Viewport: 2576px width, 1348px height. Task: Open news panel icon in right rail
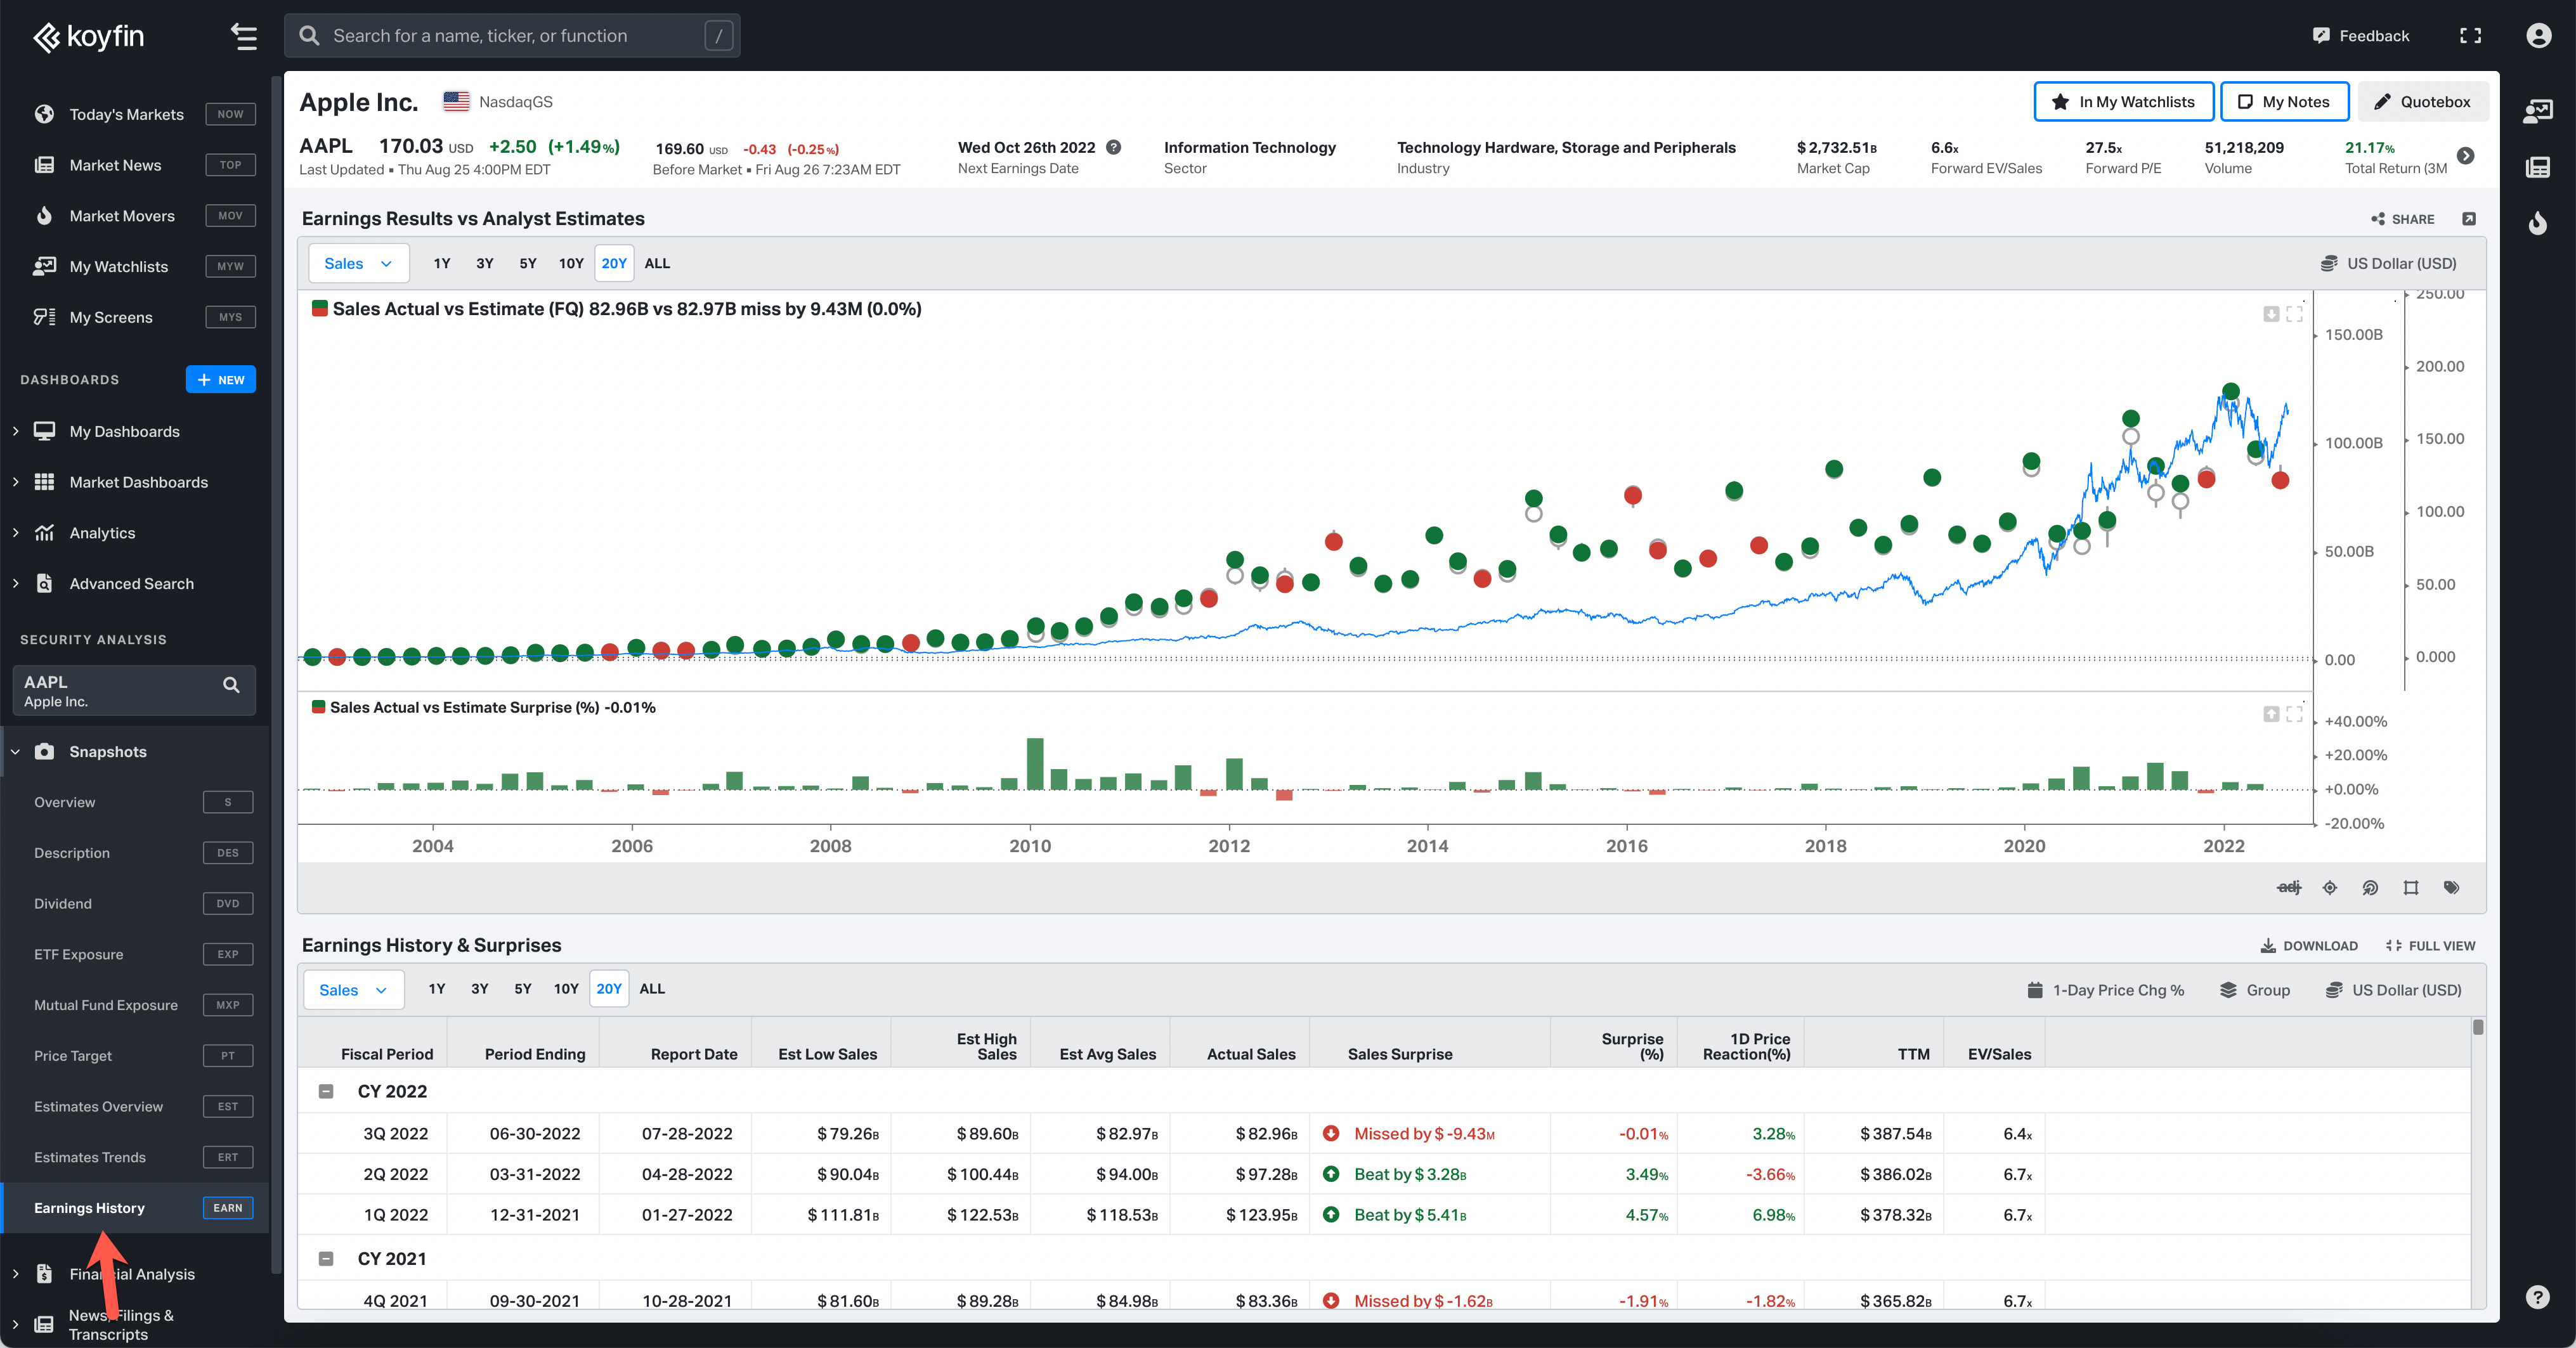2538,167
